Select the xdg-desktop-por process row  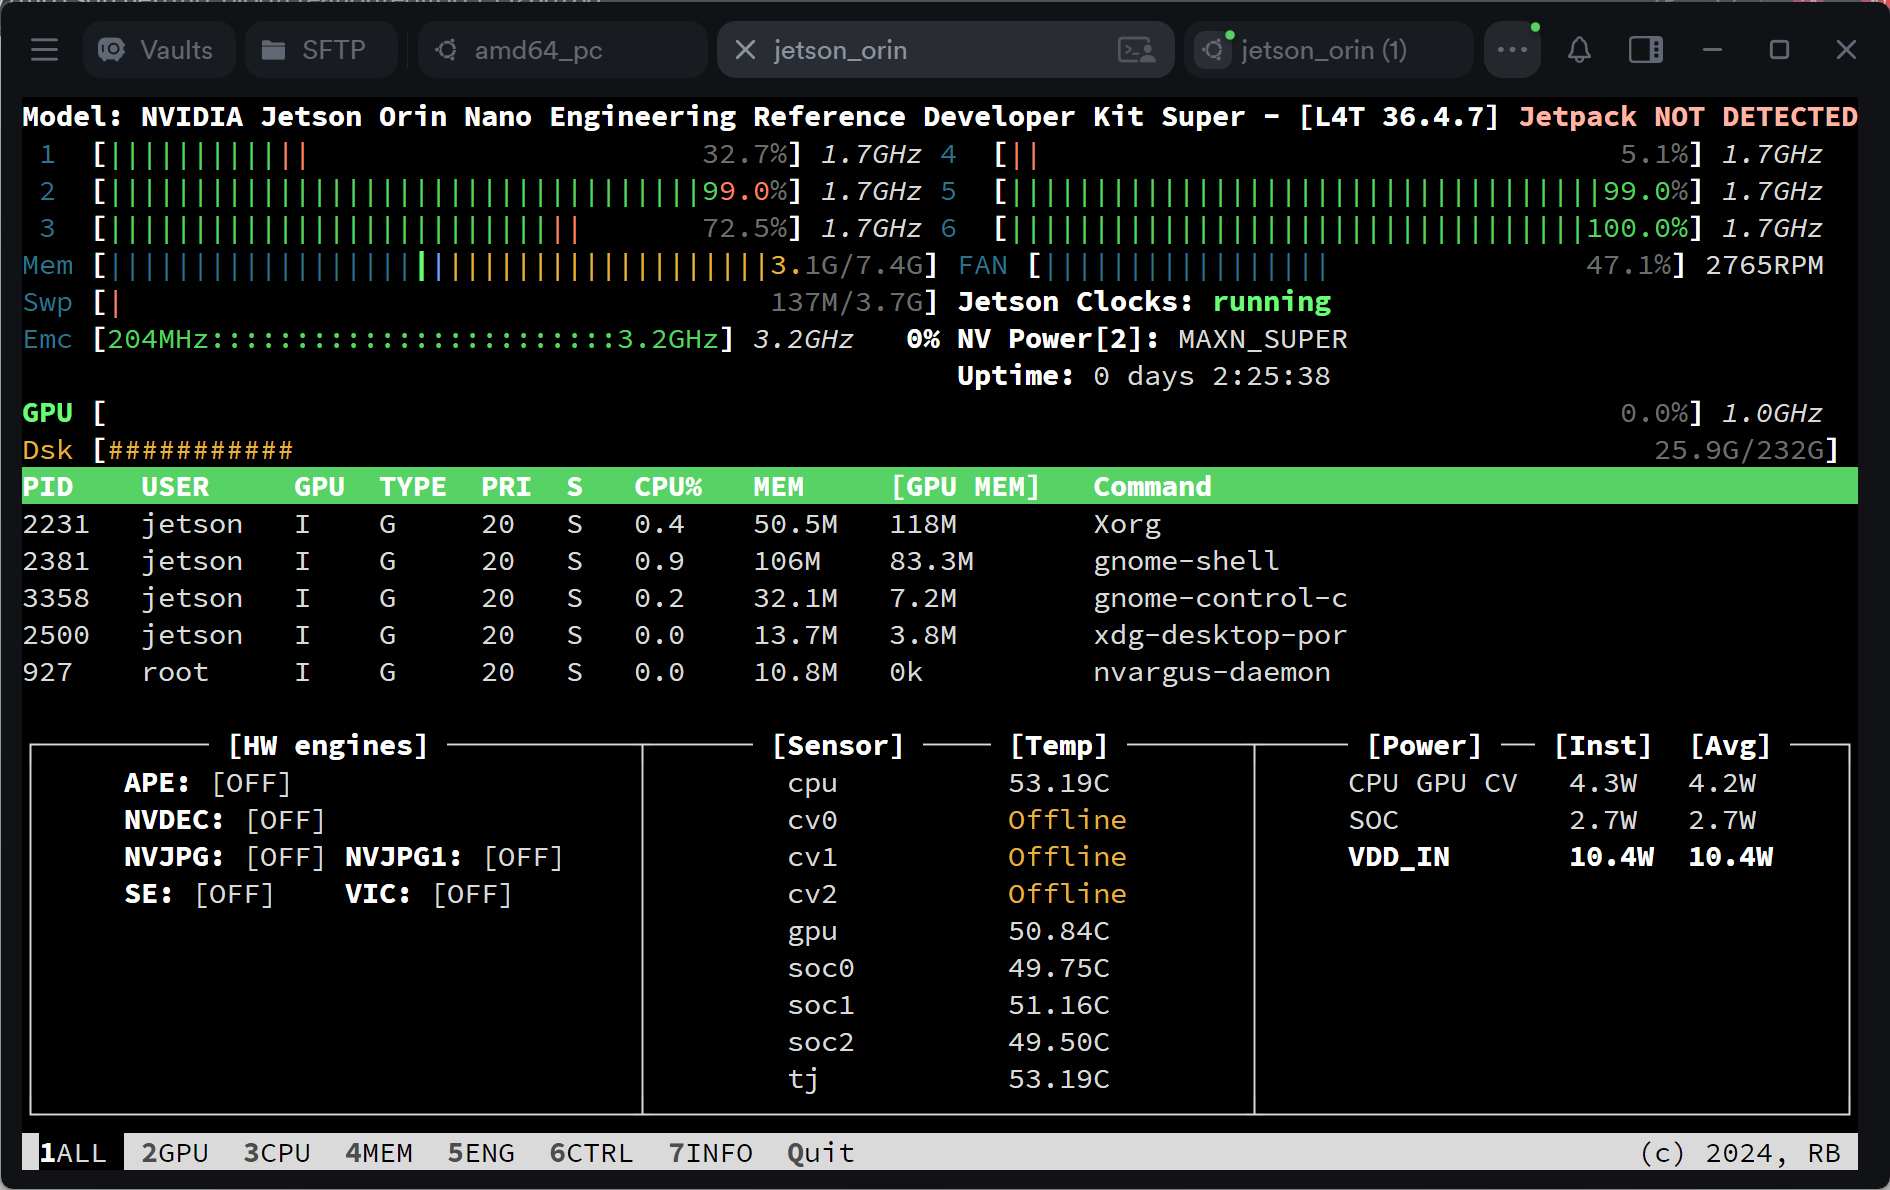[x=940, y=635]
